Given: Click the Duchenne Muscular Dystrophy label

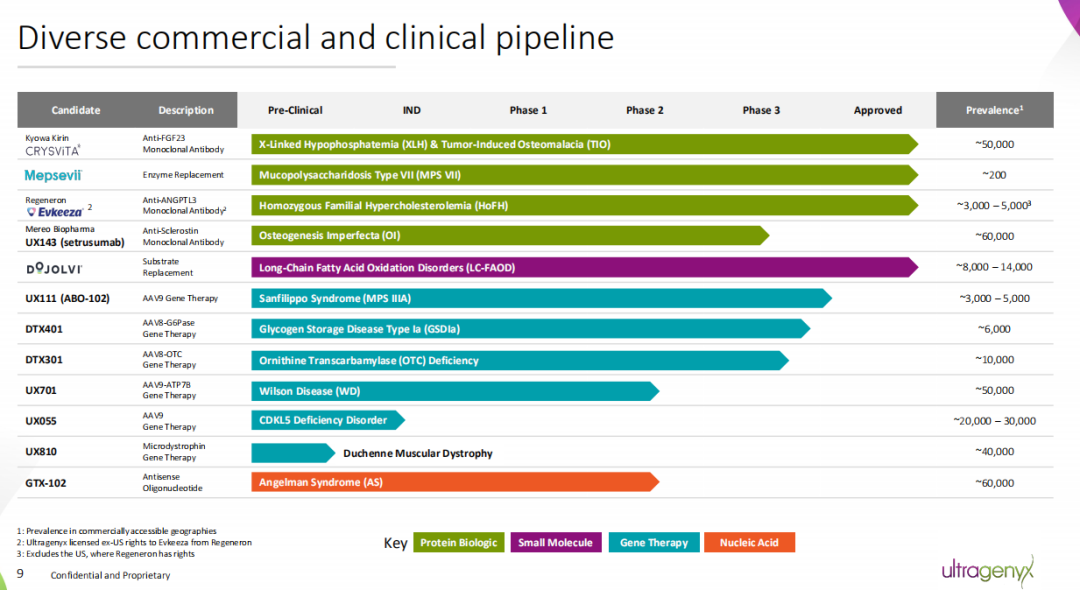Looking at the screenshot, I should tap(418, 453).
